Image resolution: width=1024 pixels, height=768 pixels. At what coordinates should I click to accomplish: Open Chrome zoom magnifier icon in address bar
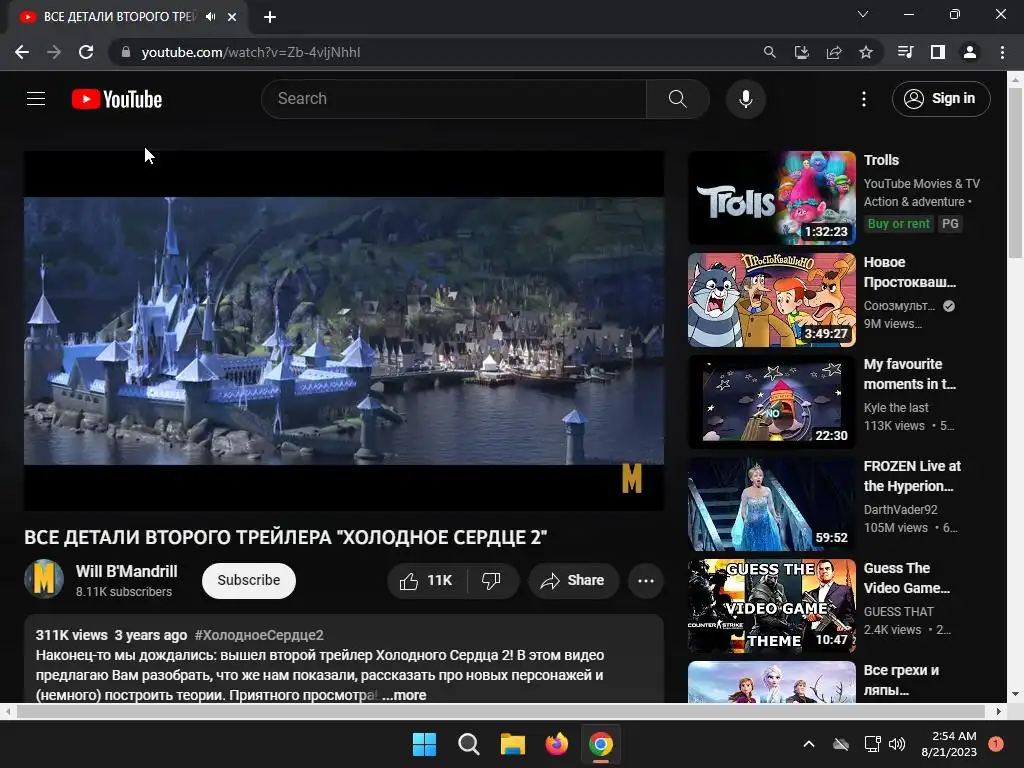(x=770, y=52)
